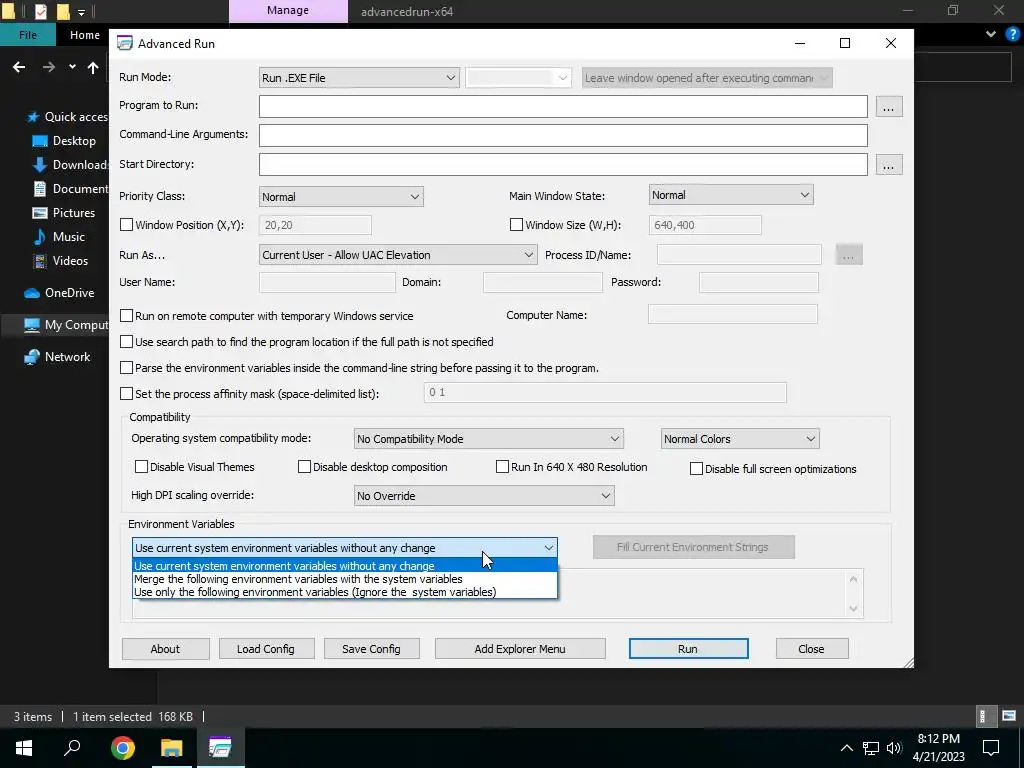Screen dimensions: 1024x768
Task: Open OS compatibility mode dropdown
Action: click(488, 439)
